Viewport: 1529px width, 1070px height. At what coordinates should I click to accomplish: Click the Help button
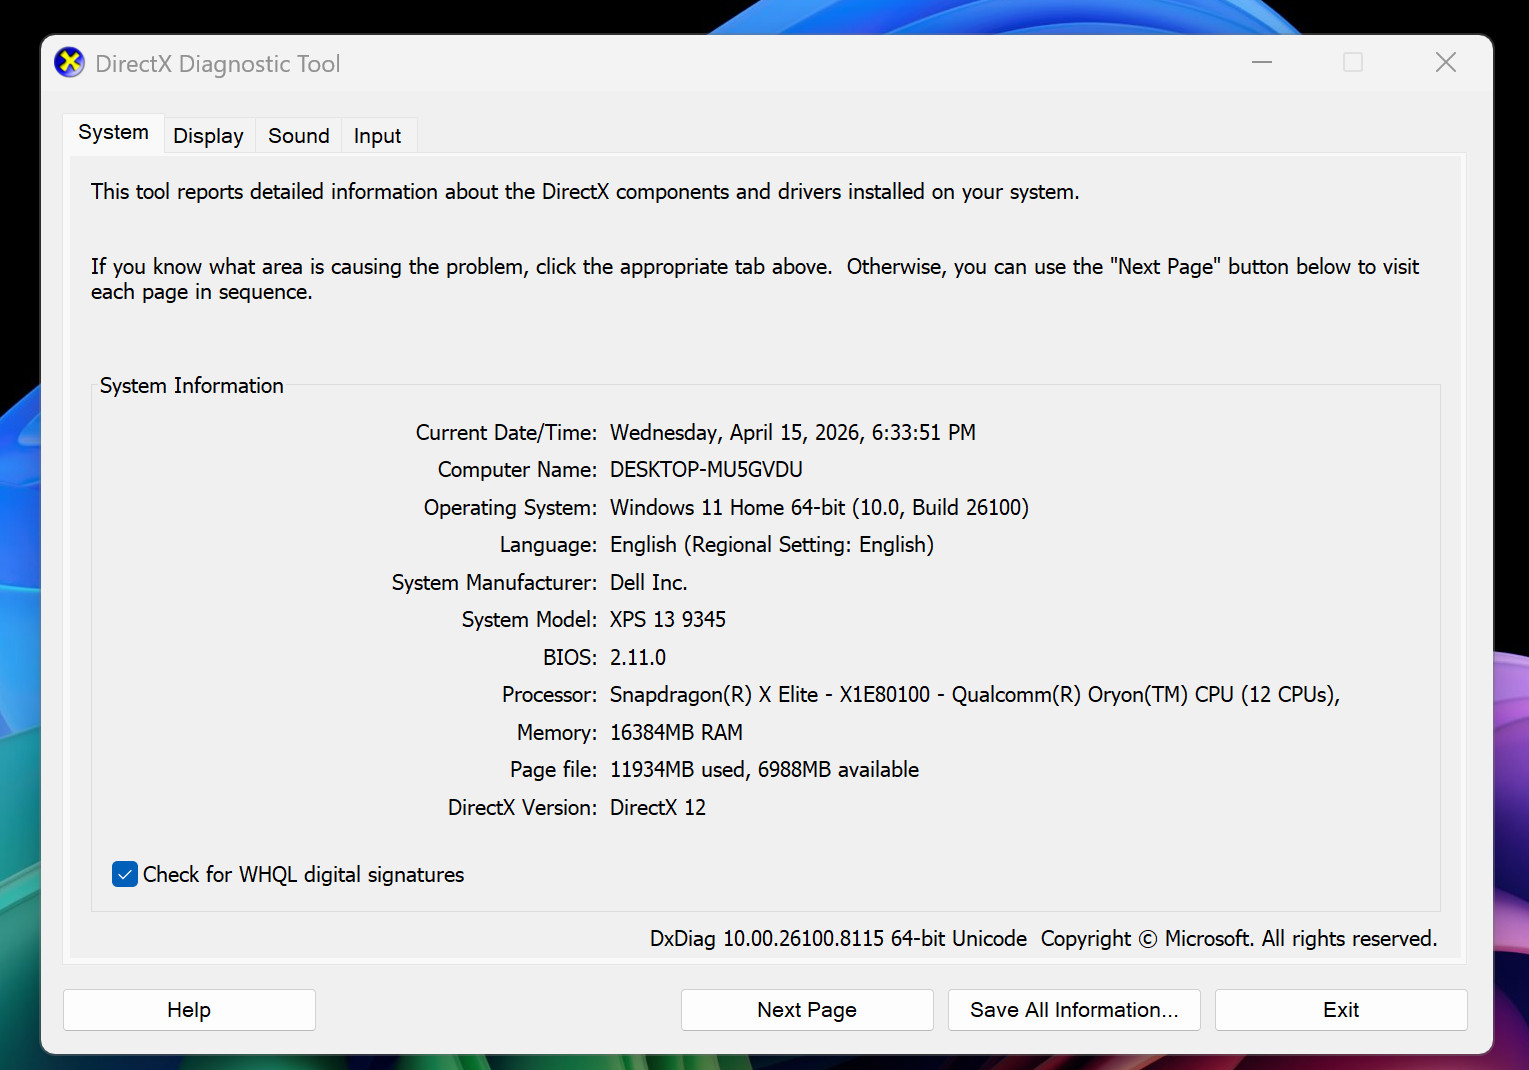coord(189,1010)
